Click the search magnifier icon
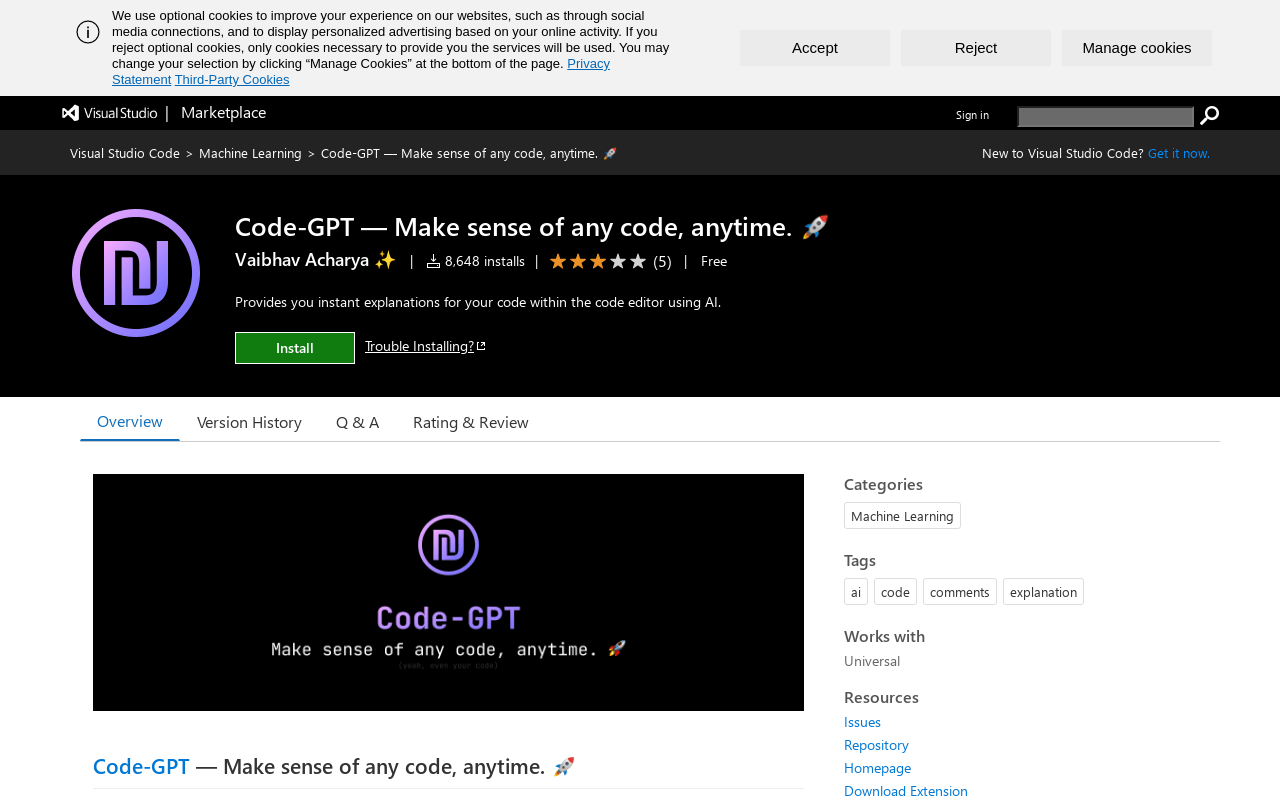Screen dimensions: 1280x800 (x=1209, y=116)
